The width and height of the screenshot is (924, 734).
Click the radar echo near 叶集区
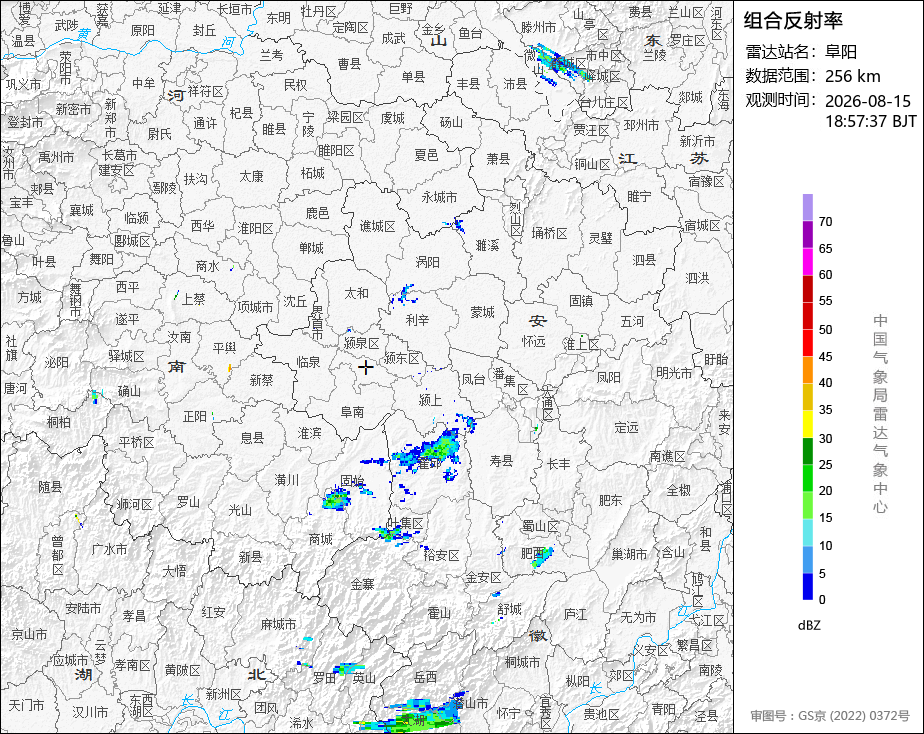392,534
